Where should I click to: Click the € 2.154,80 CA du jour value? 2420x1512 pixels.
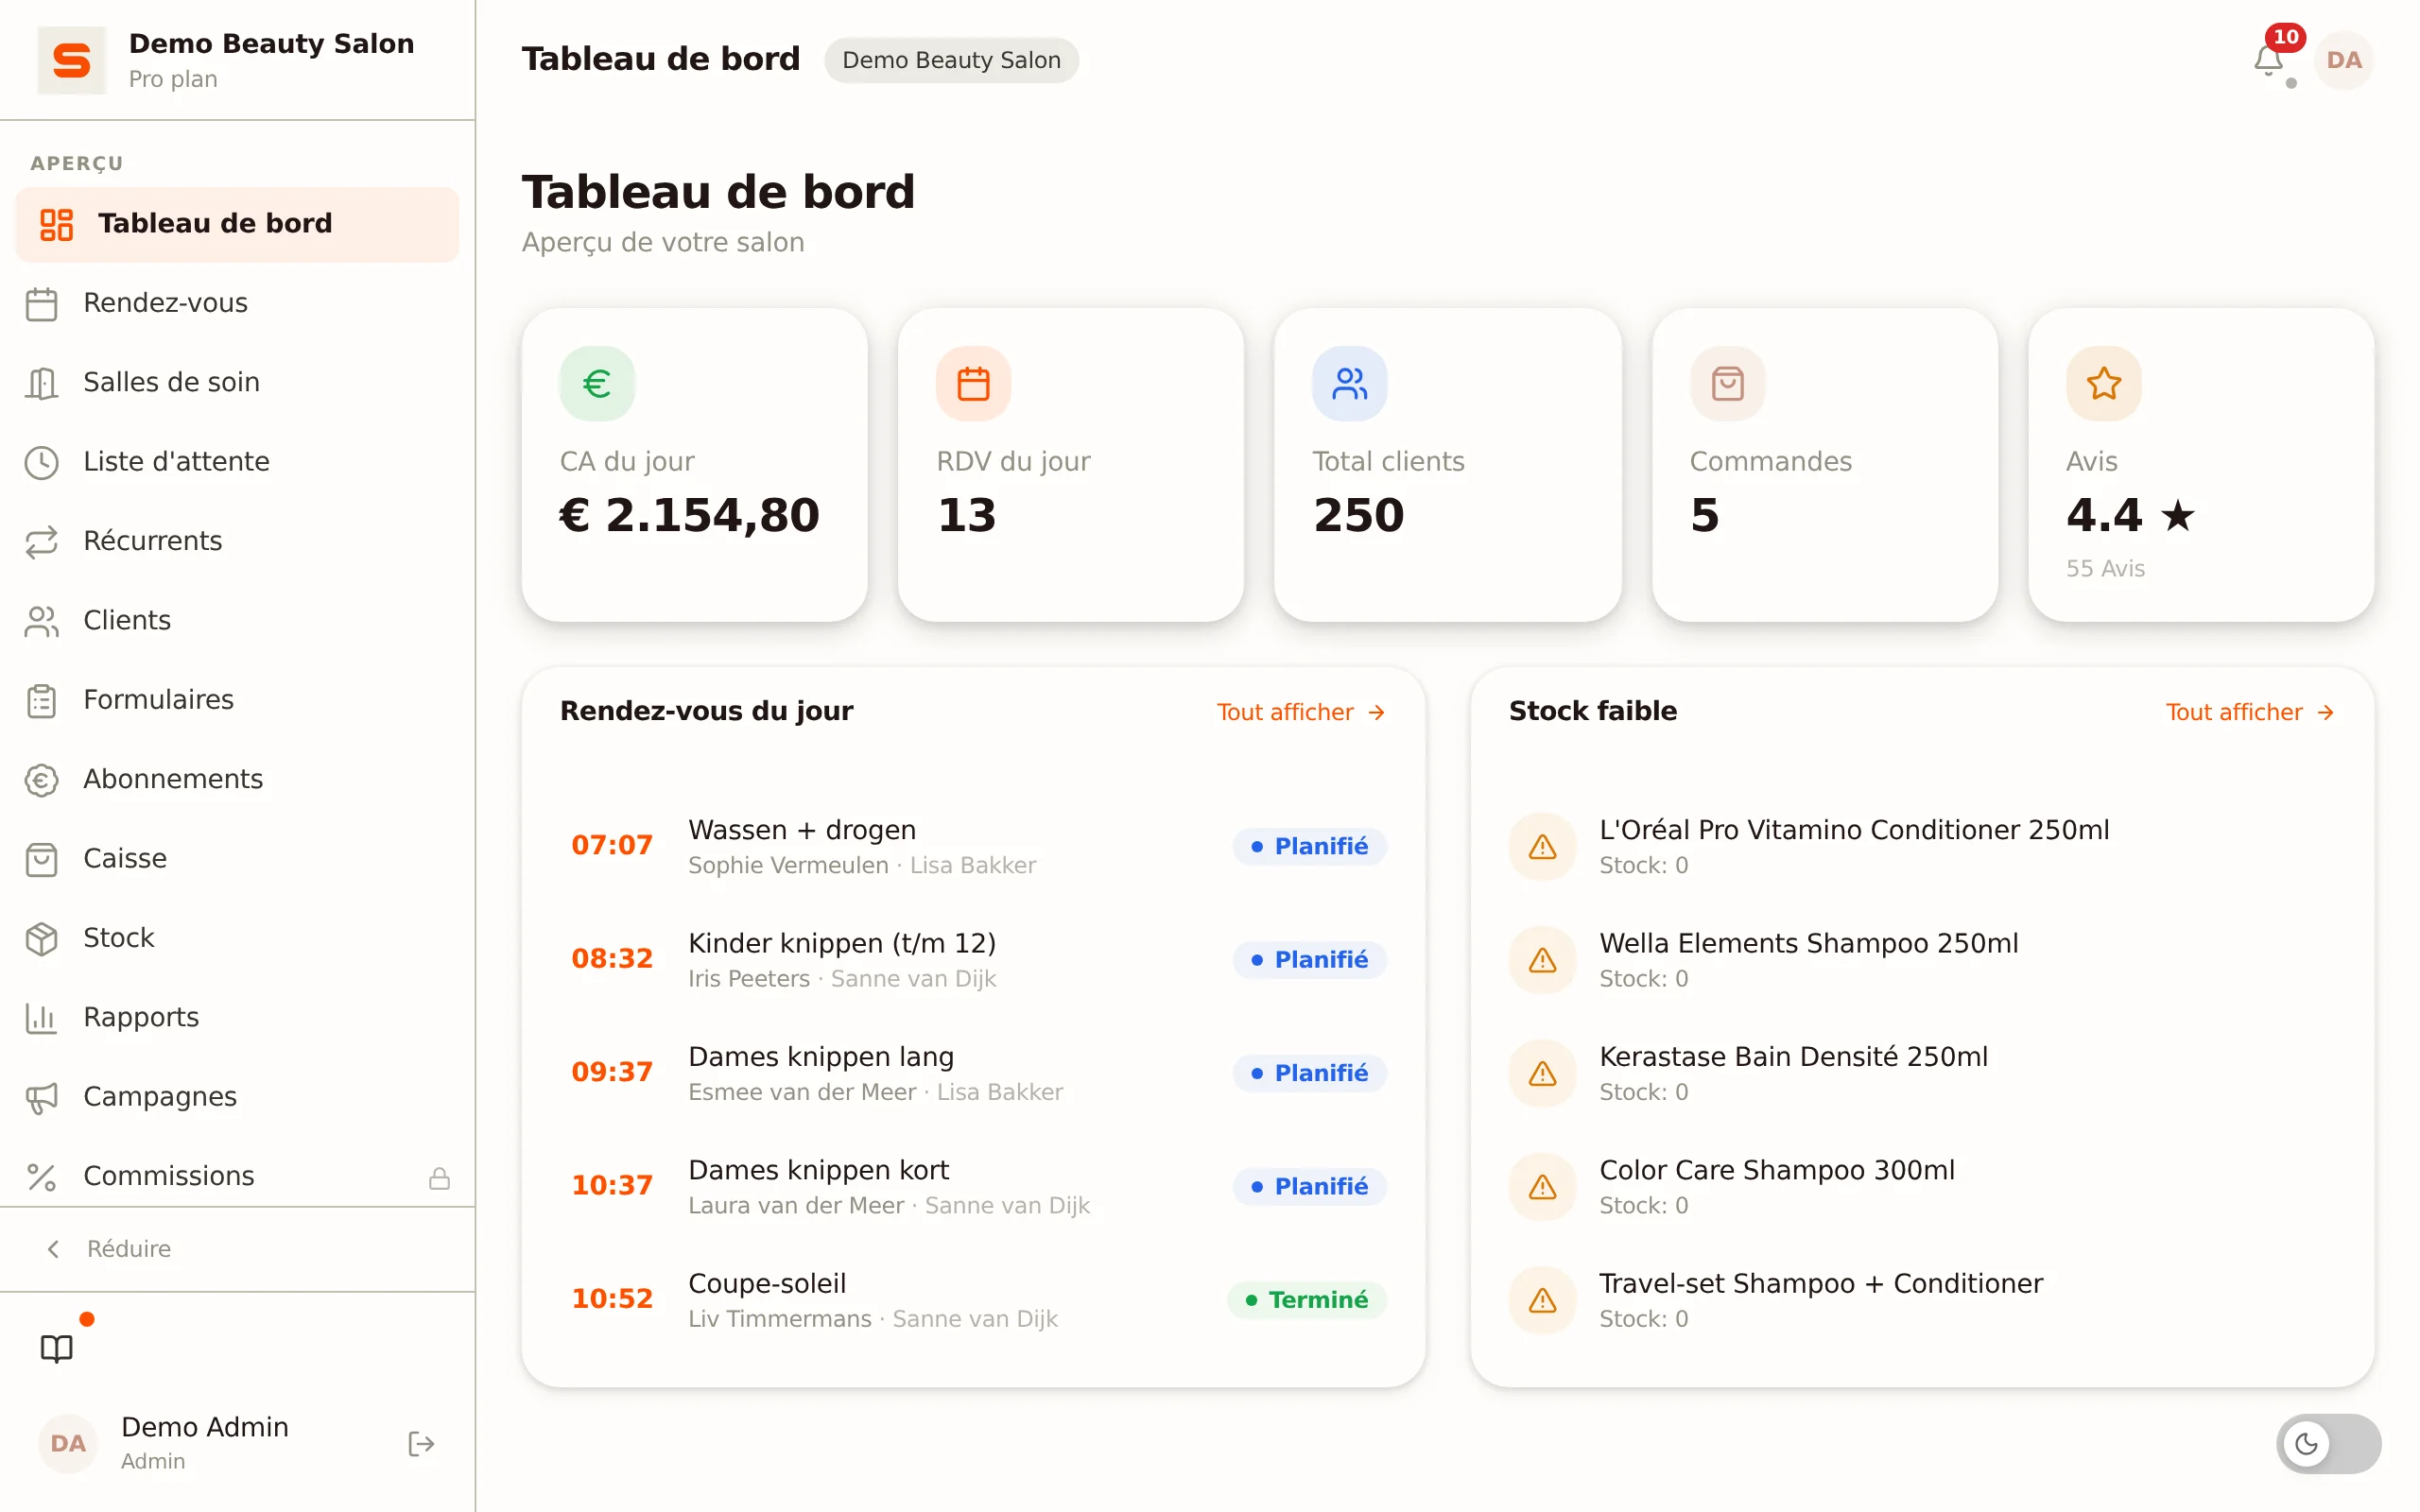coord(689,516)
